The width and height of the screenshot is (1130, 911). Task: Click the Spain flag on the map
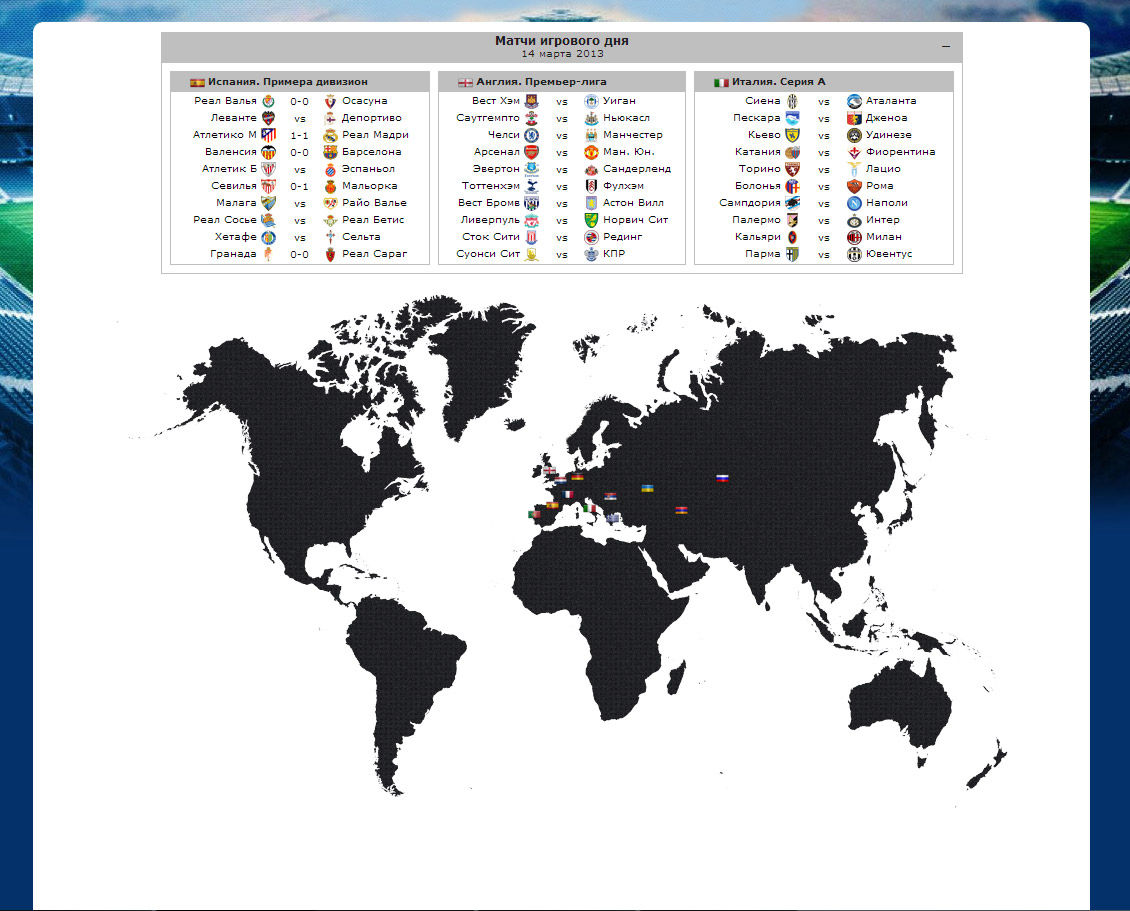tap(553, 505)
